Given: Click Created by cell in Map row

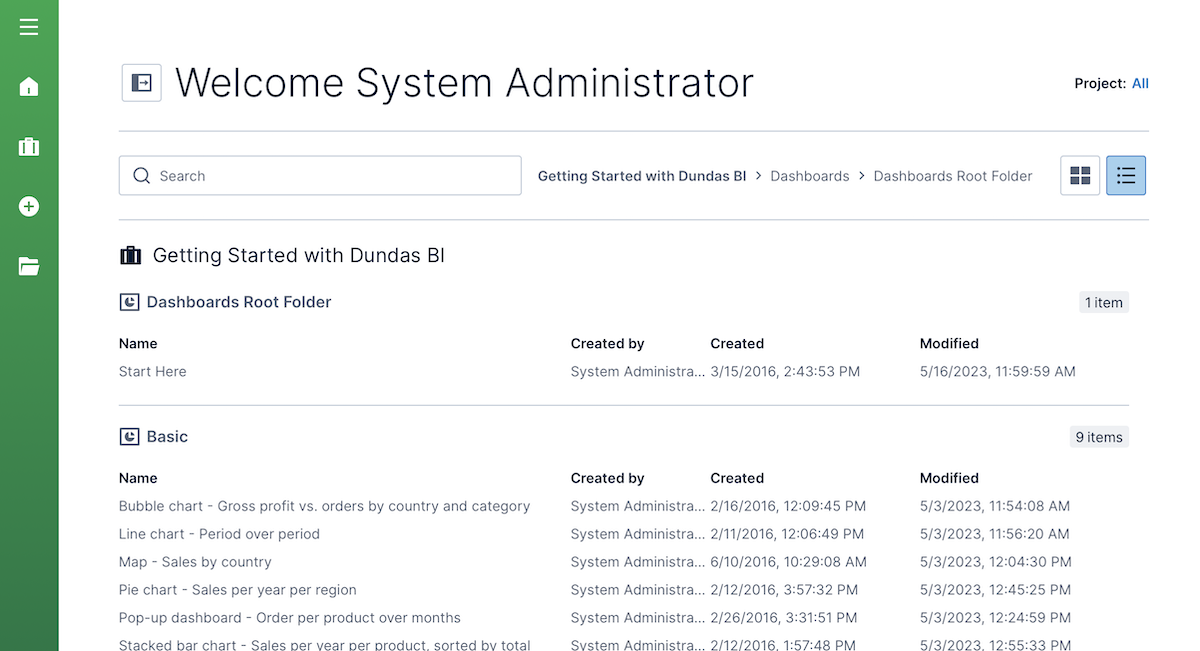Looking at the screenshot, I should (x=638, y=562).
